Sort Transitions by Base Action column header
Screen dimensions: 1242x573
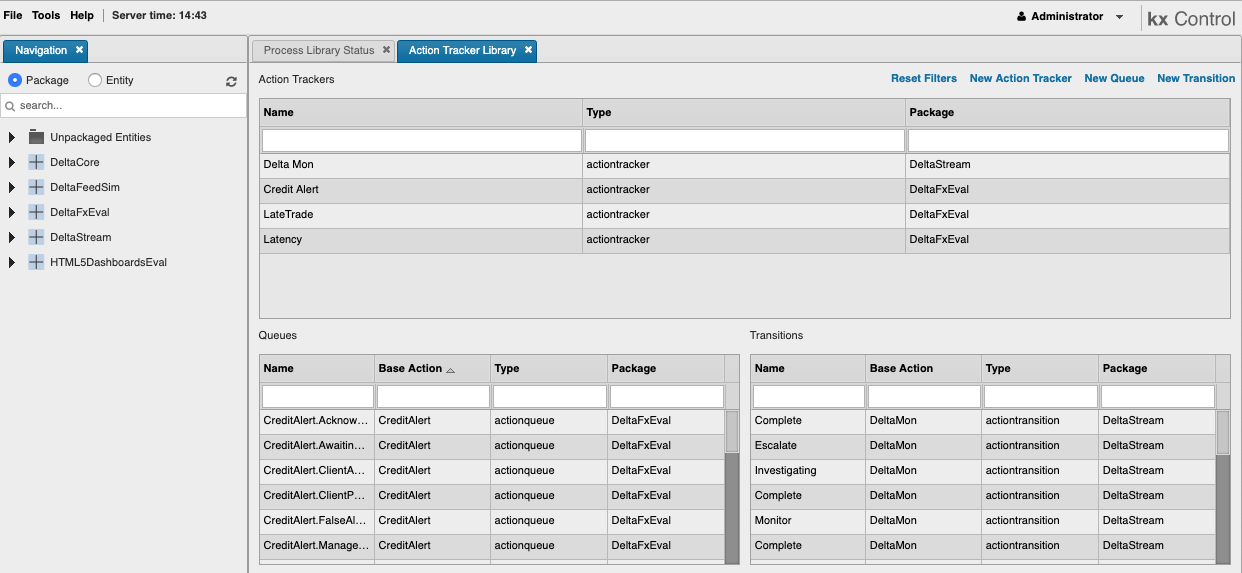tap(924, 368)
